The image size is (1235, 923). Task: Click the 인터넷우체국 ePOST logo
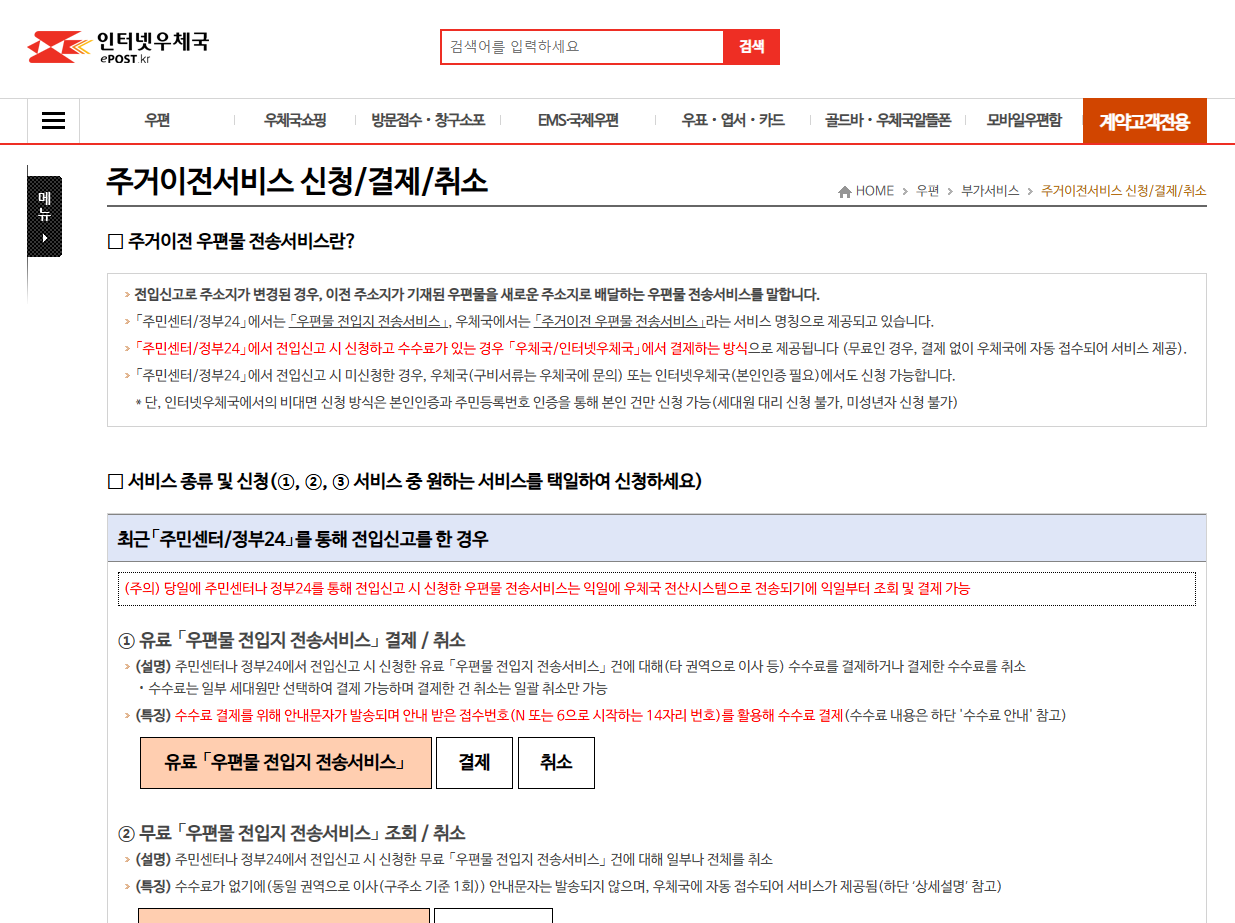click(120, 46)
